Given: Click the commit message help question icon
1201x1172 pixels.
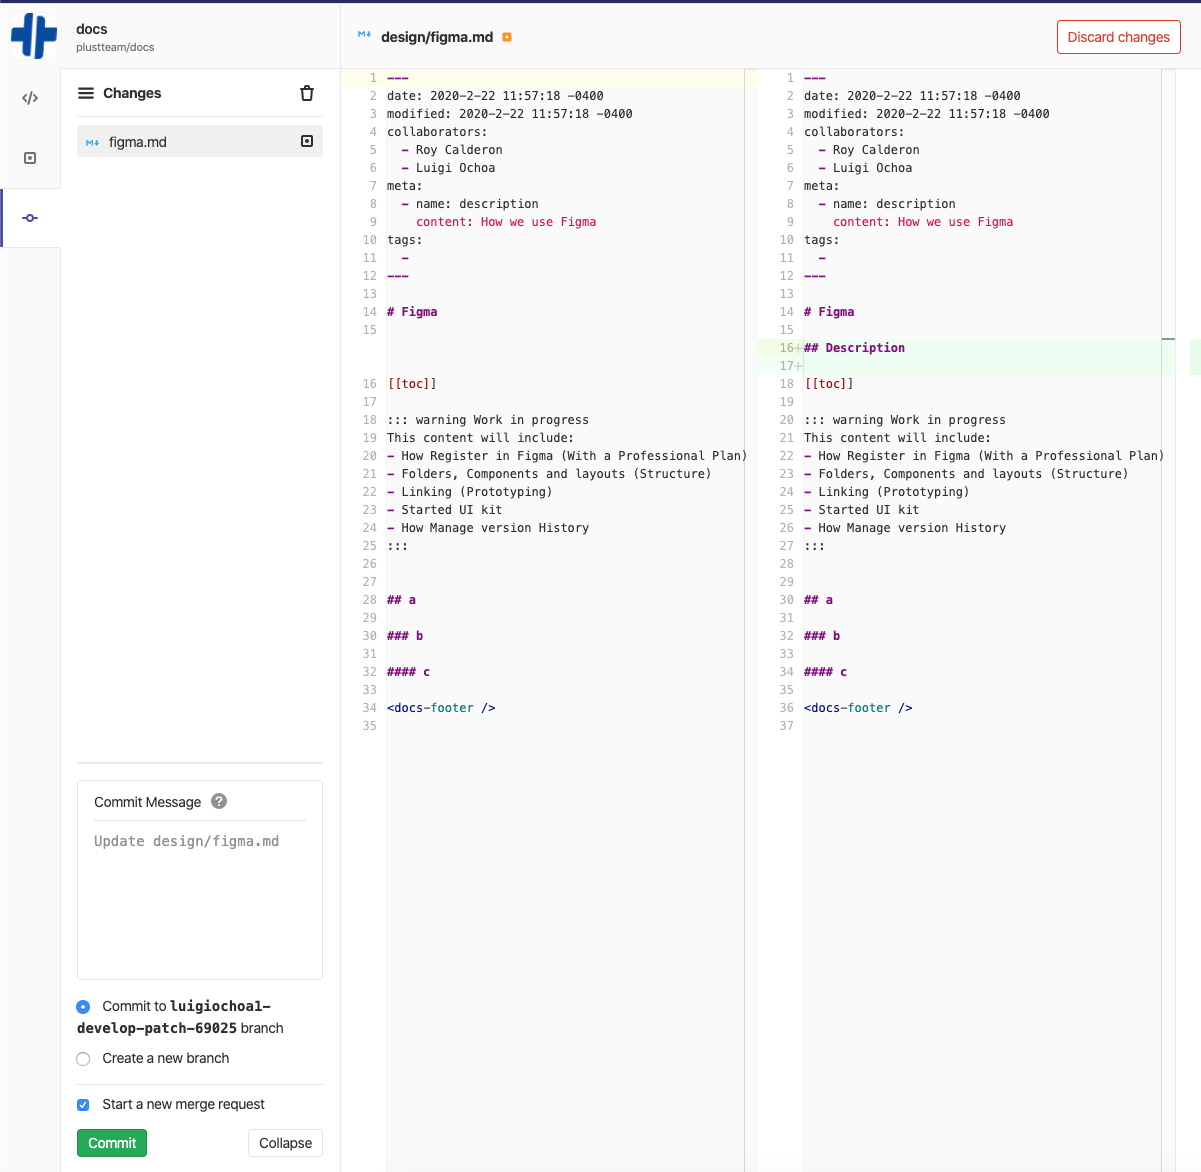Looking at the screenshot, I should pos(219,801).
